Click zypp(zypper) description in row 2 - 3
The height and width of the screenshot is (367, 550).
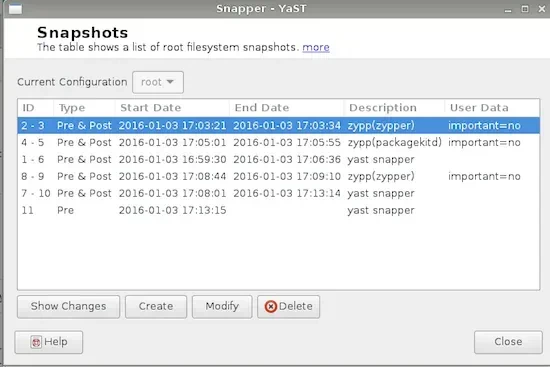tap(381, 126)
